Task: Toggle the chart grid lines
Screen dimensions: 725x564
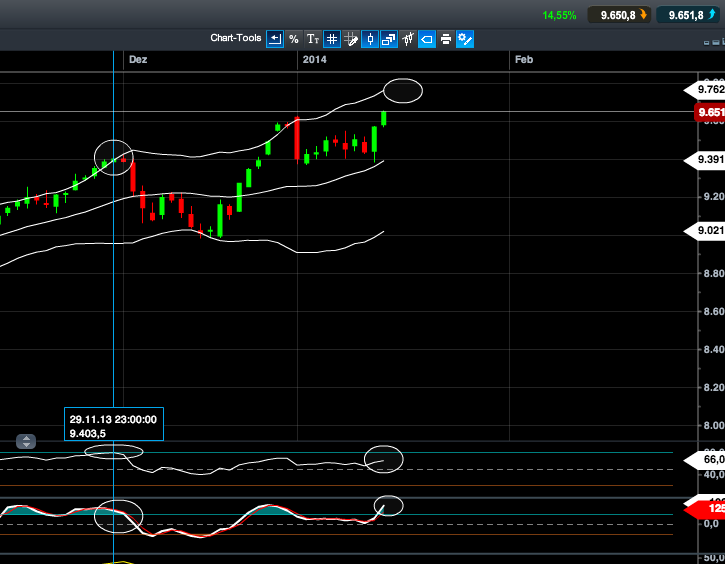Action: [x=331, y=39]
